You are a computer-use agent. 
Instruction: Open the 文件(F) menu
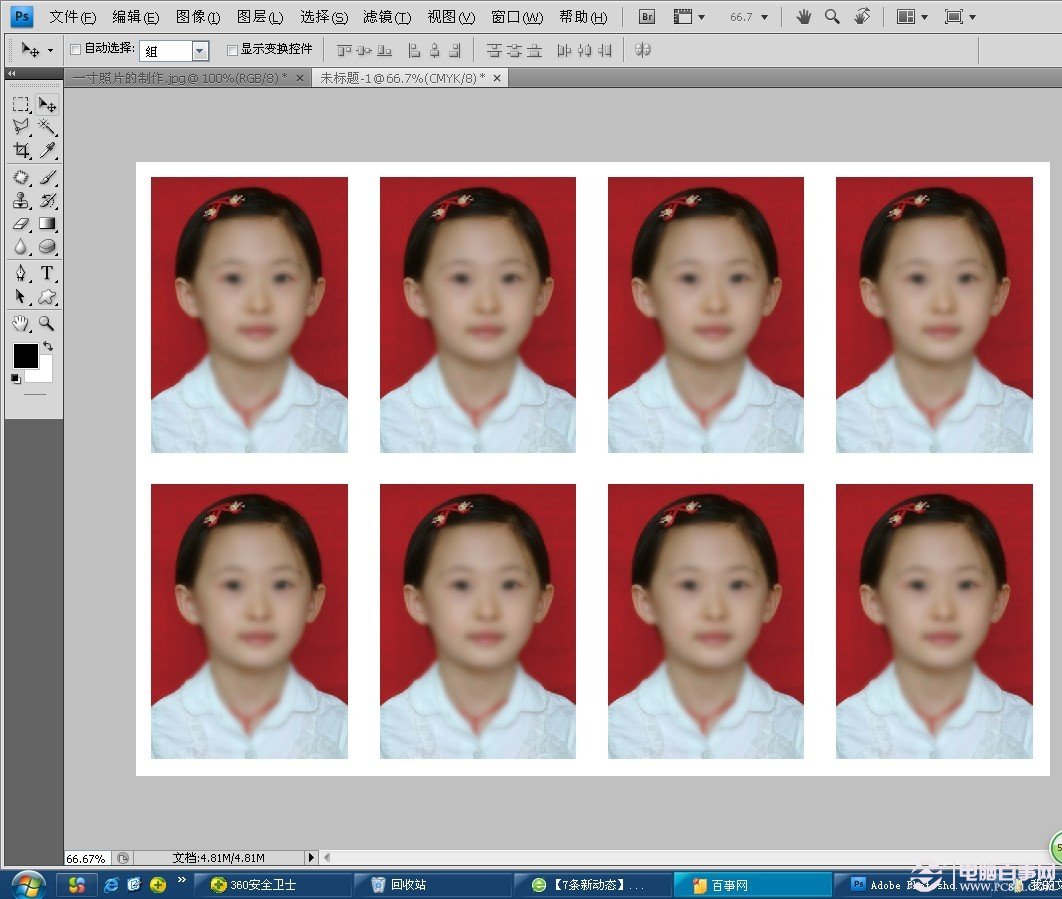click(72, 17)
